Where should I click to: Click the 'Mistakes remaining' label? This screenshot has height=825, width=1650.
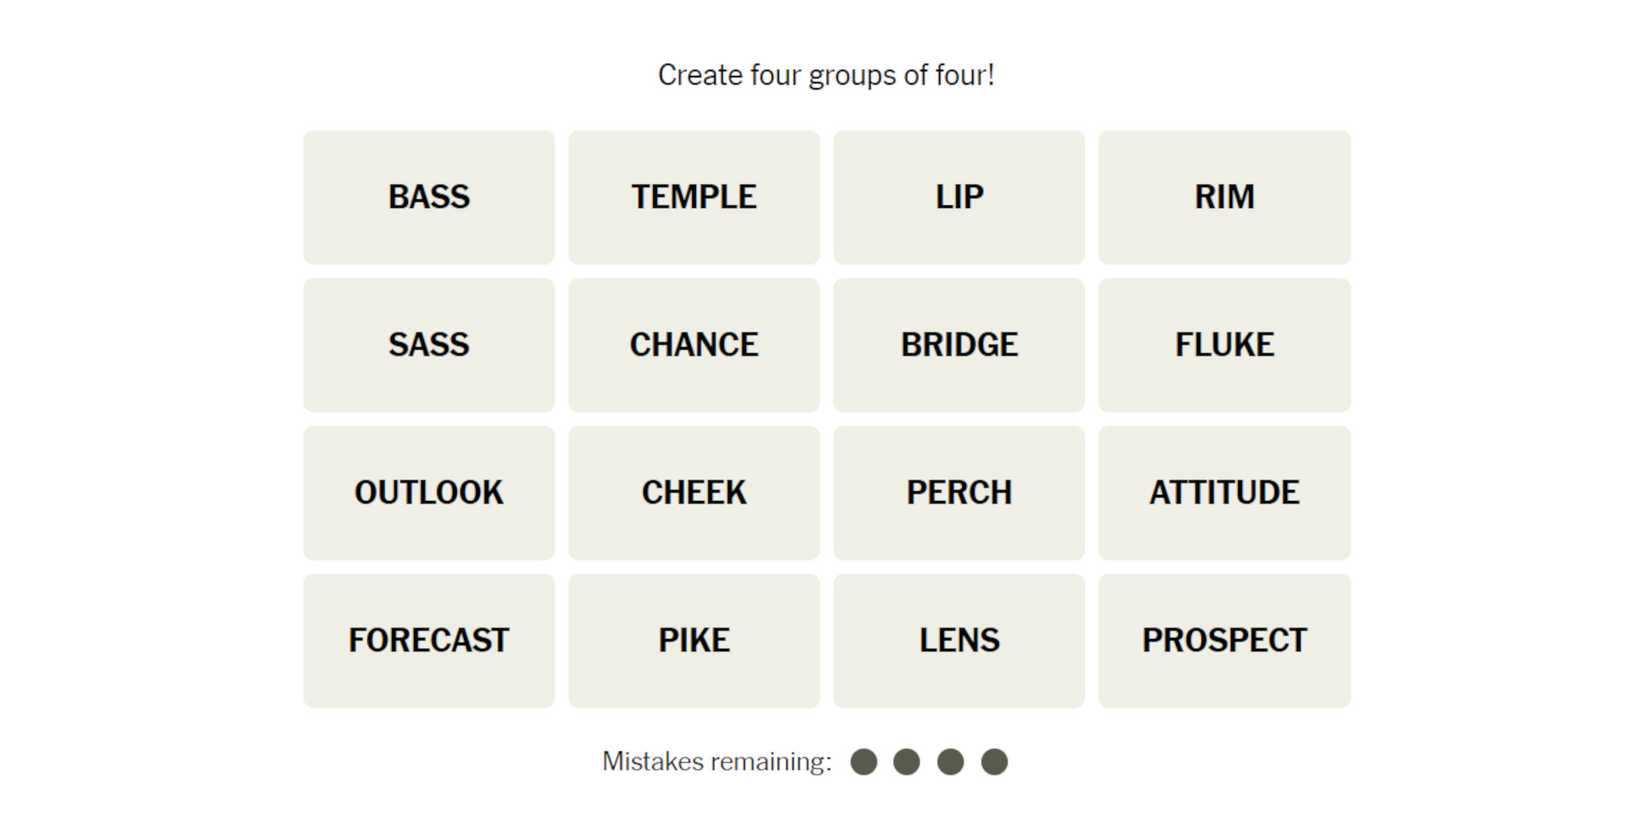point(716,762)
